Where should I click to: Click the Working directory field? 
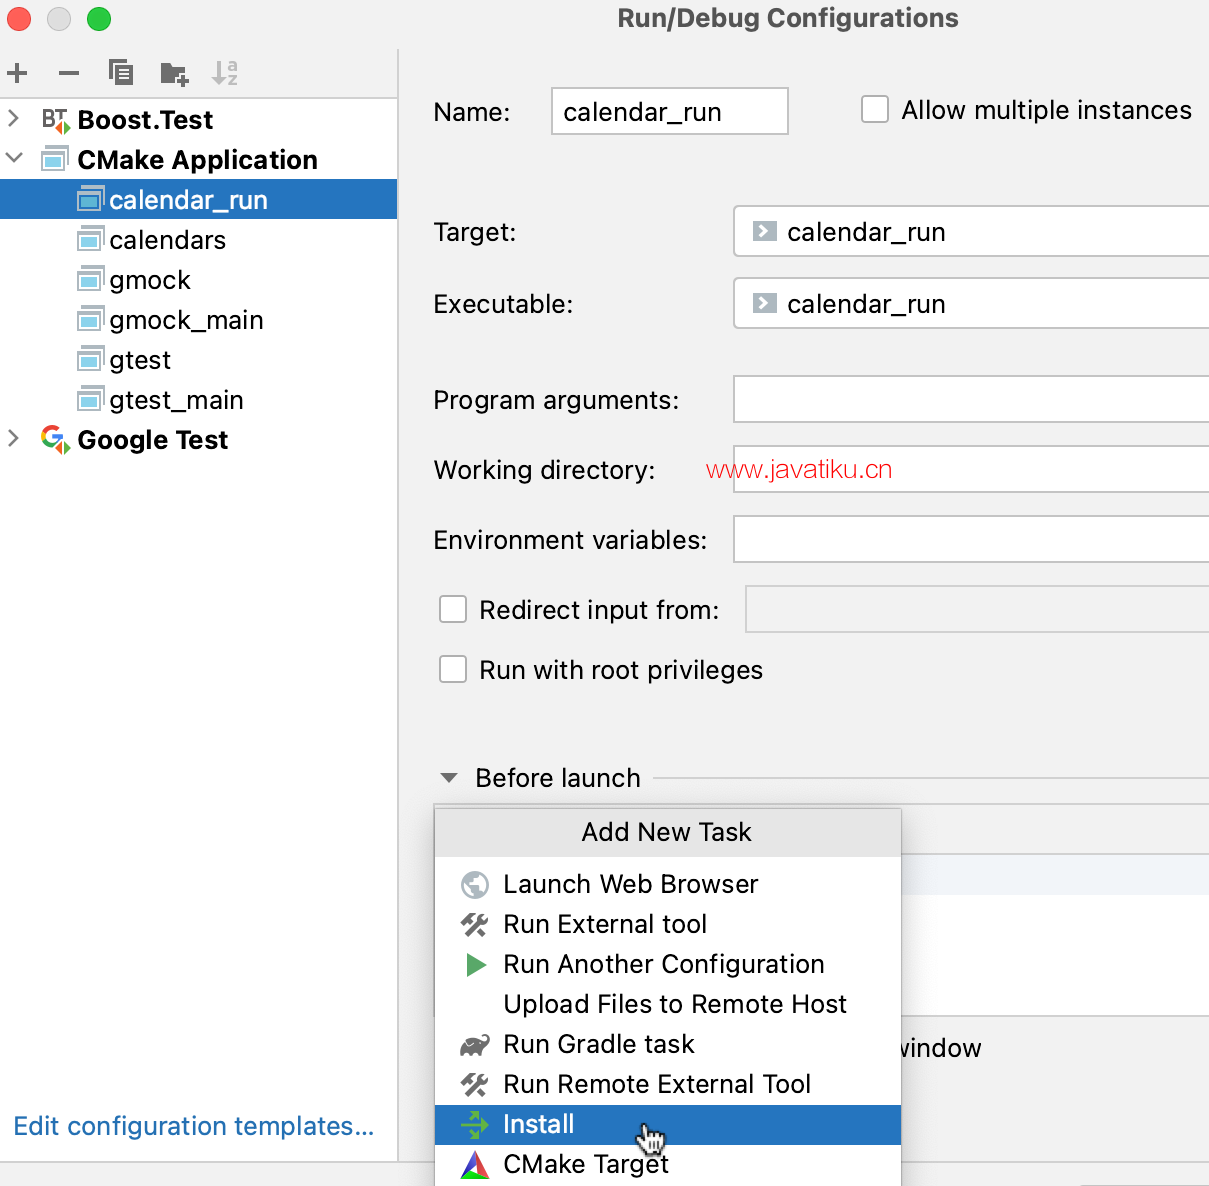[971, 469]
